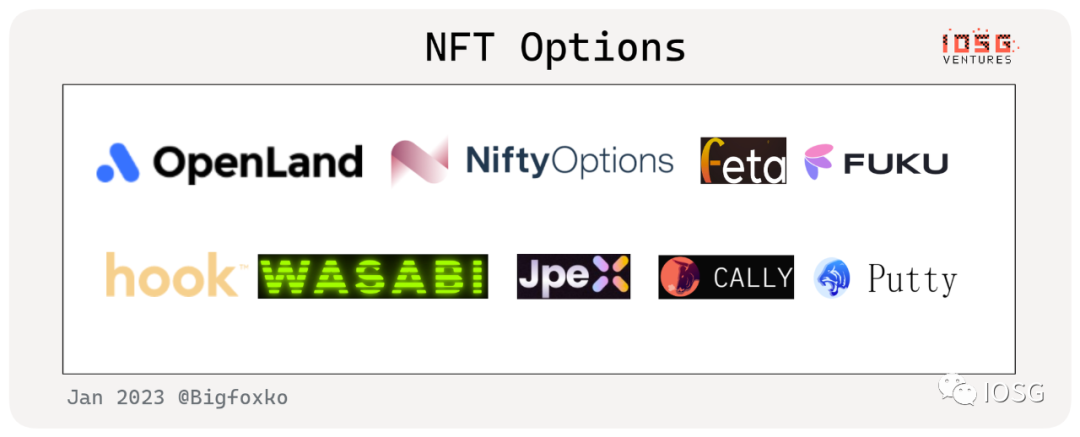Click the green WASABI logo

(x=373, y=276)
